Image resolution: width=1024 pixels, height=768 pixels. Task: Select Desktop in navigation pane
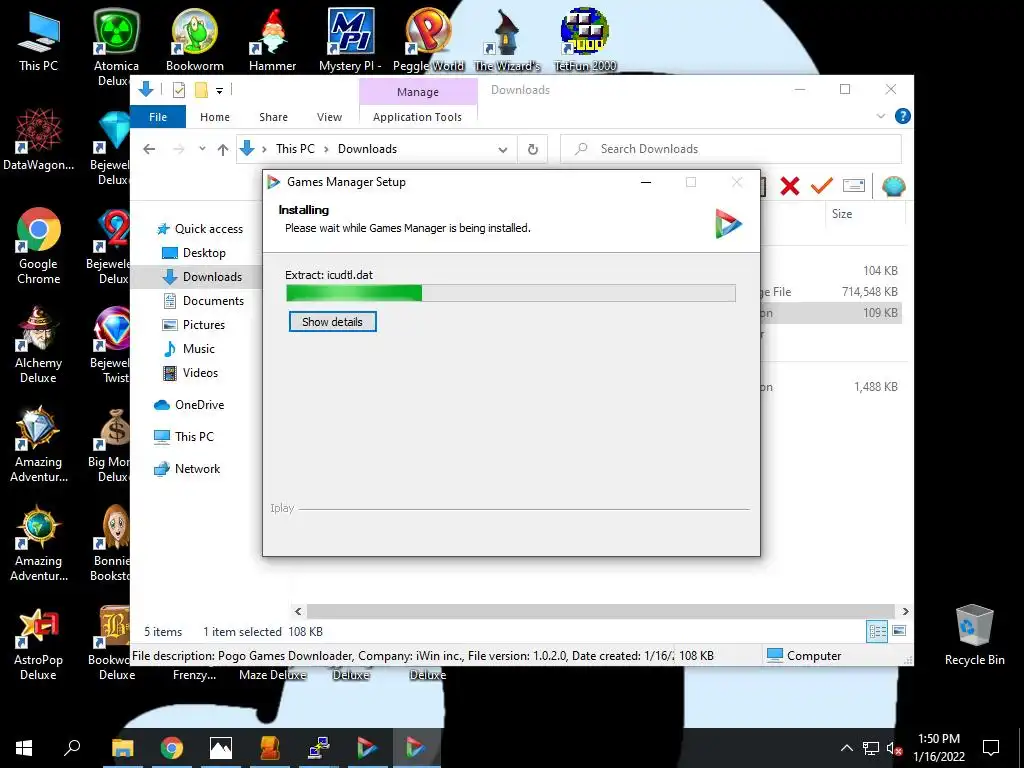(x=194, y=253)
